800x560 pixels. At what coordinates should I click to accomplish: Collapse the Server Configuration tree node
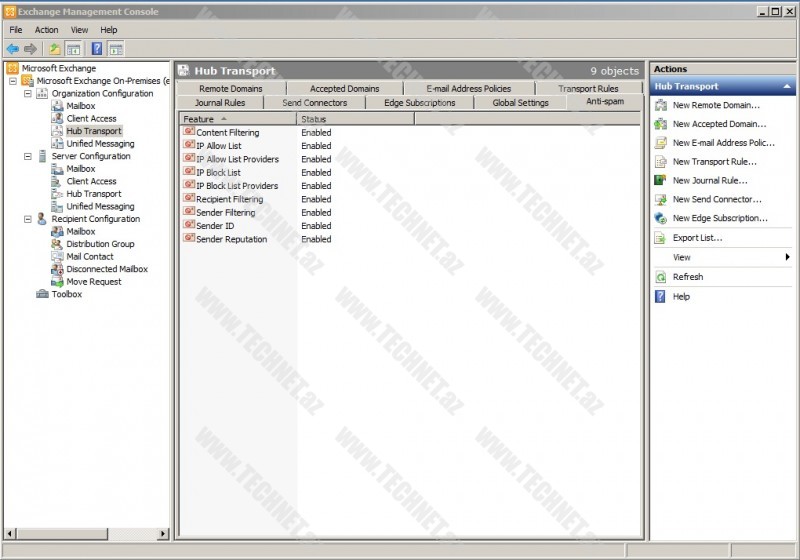pyautogui.click(x=28, y=156)
